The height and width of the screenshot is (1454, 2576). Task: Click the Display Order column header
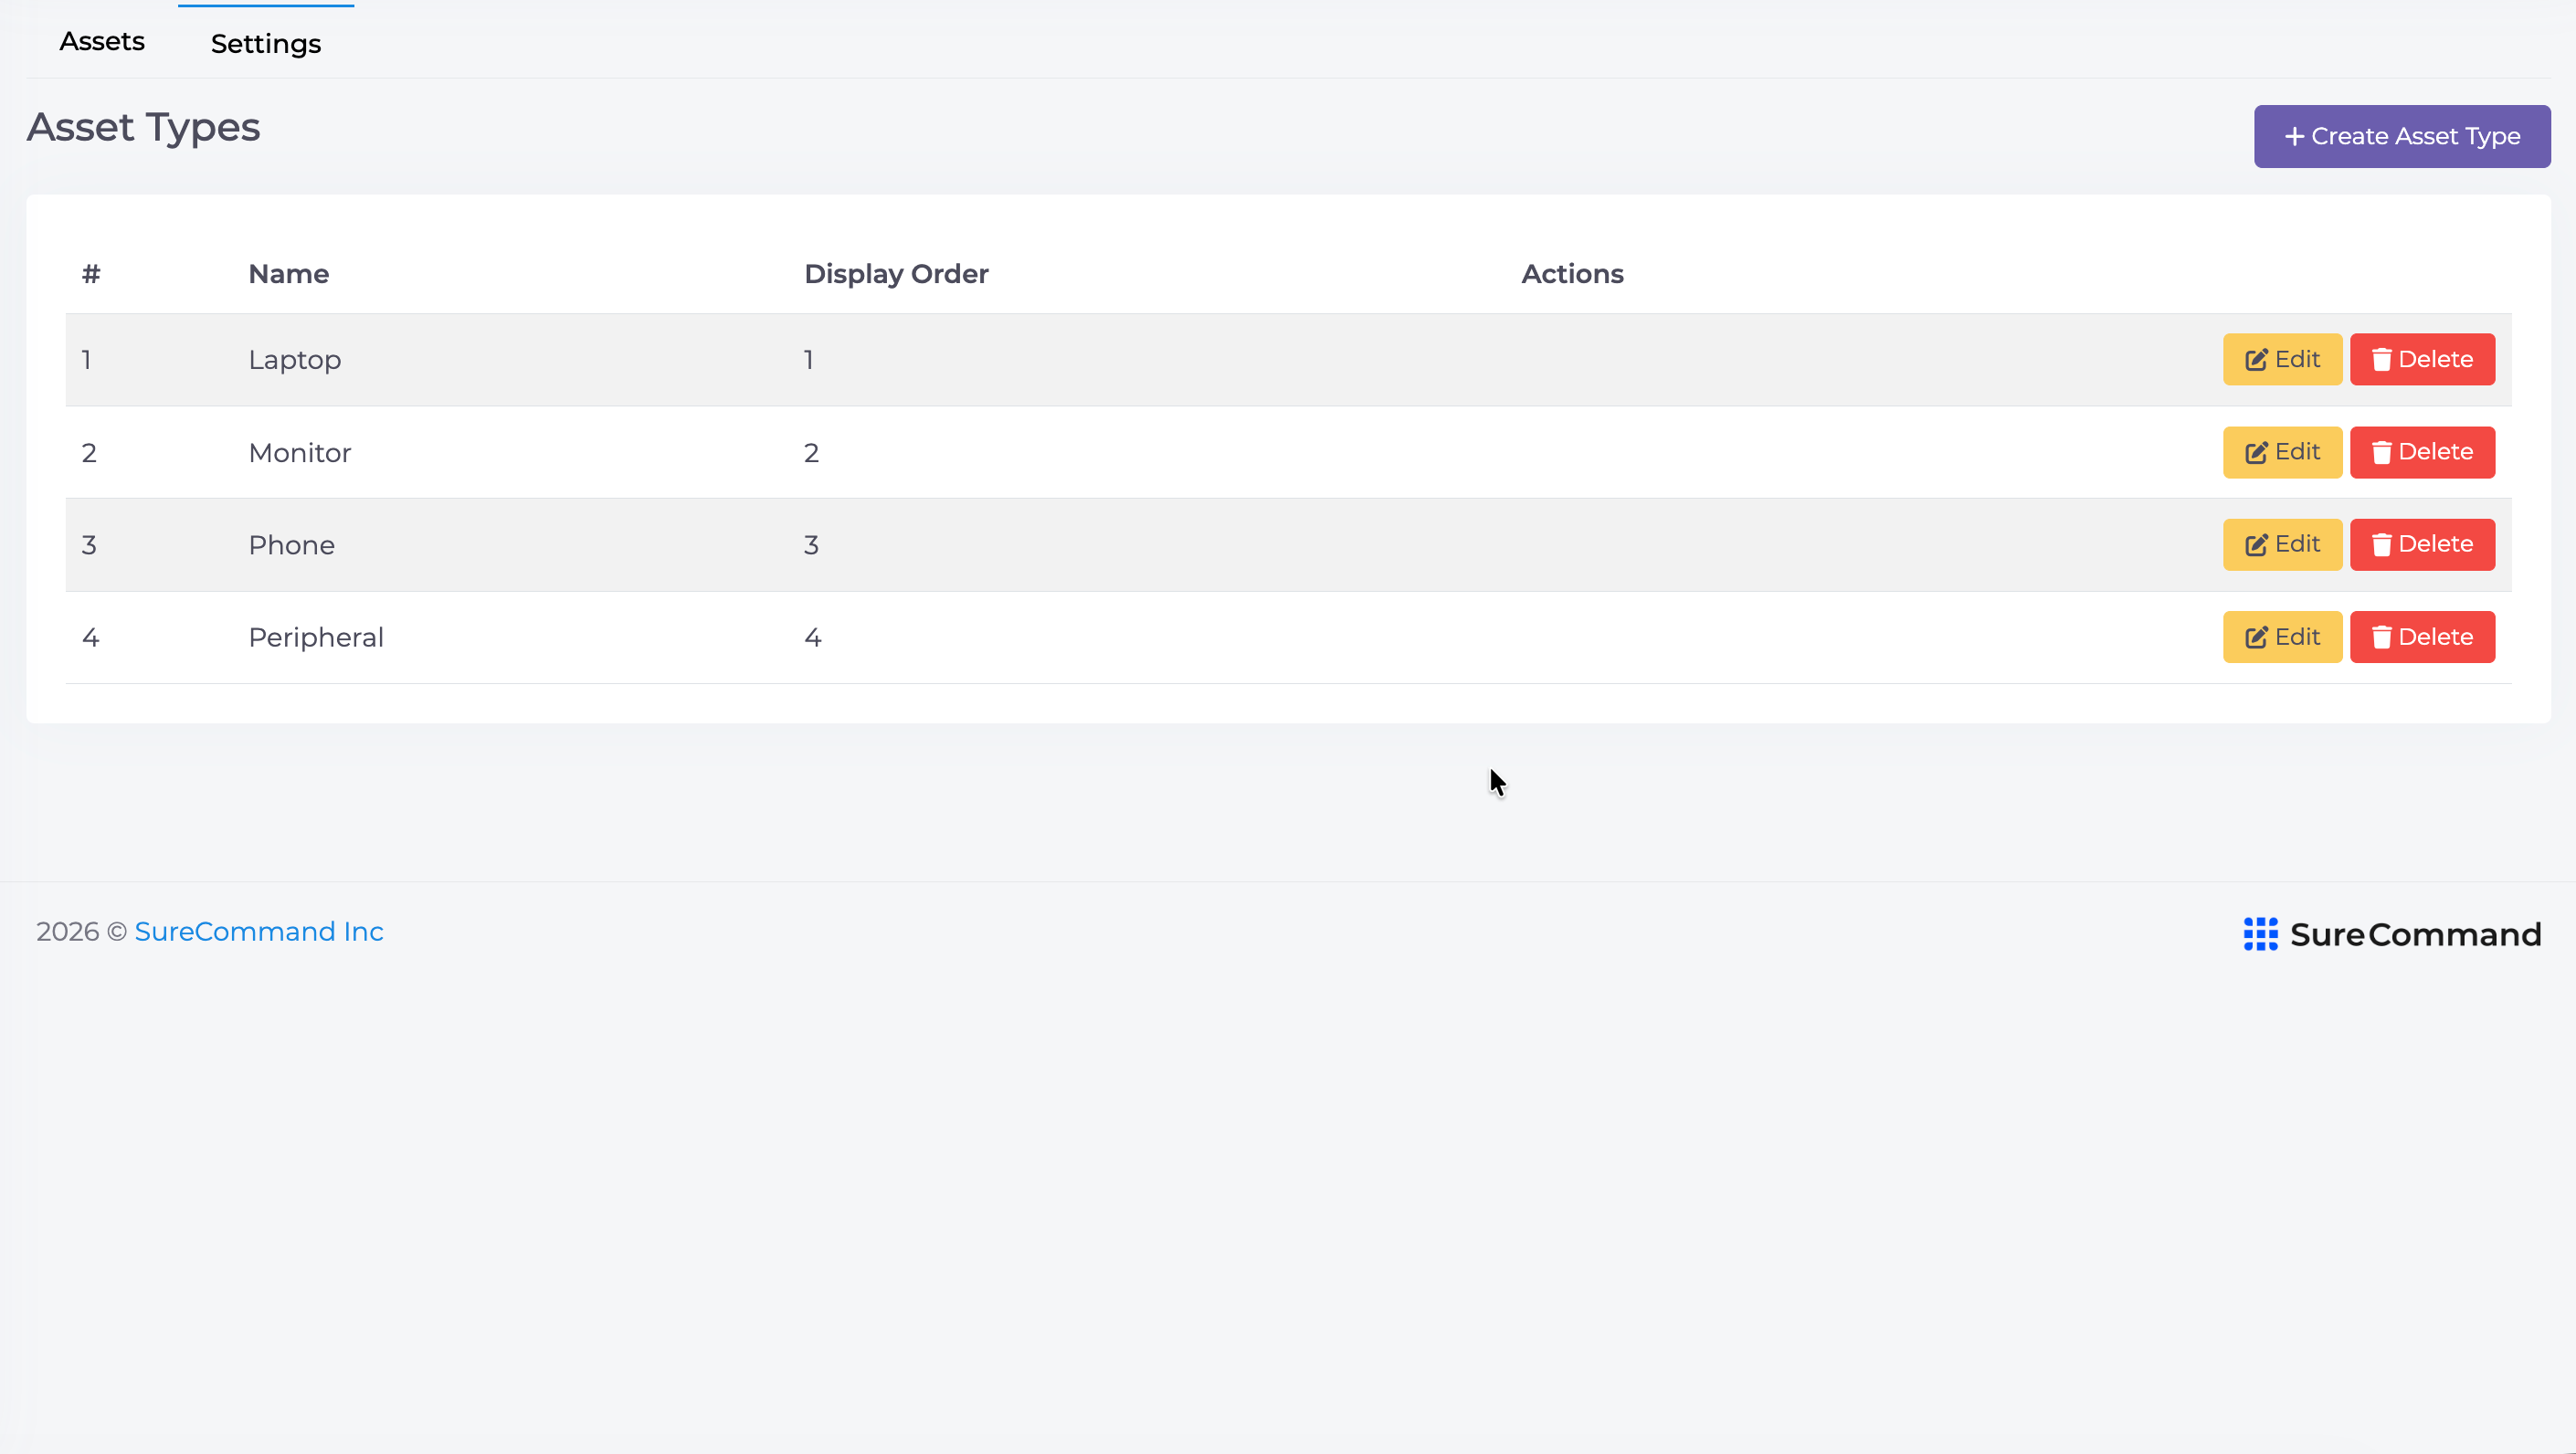click(896, 274)
